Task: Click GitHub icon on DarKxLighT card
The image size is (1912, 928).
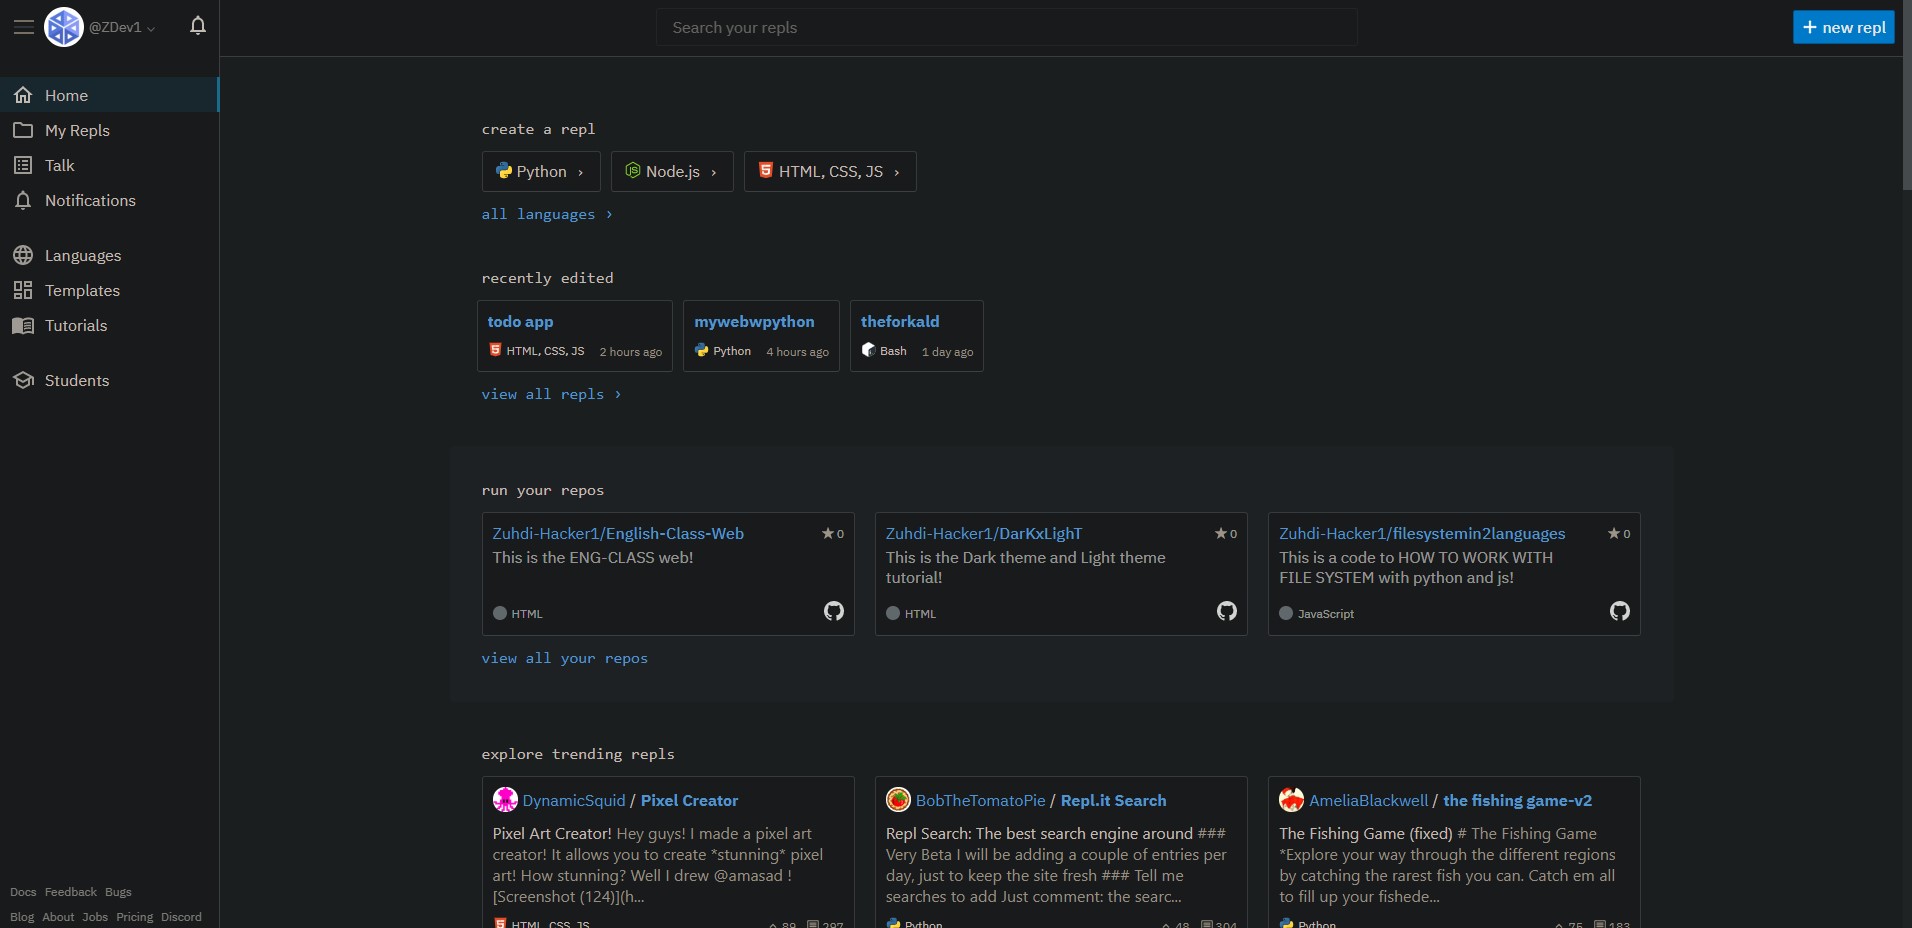Action: (x=1227, y=611)
